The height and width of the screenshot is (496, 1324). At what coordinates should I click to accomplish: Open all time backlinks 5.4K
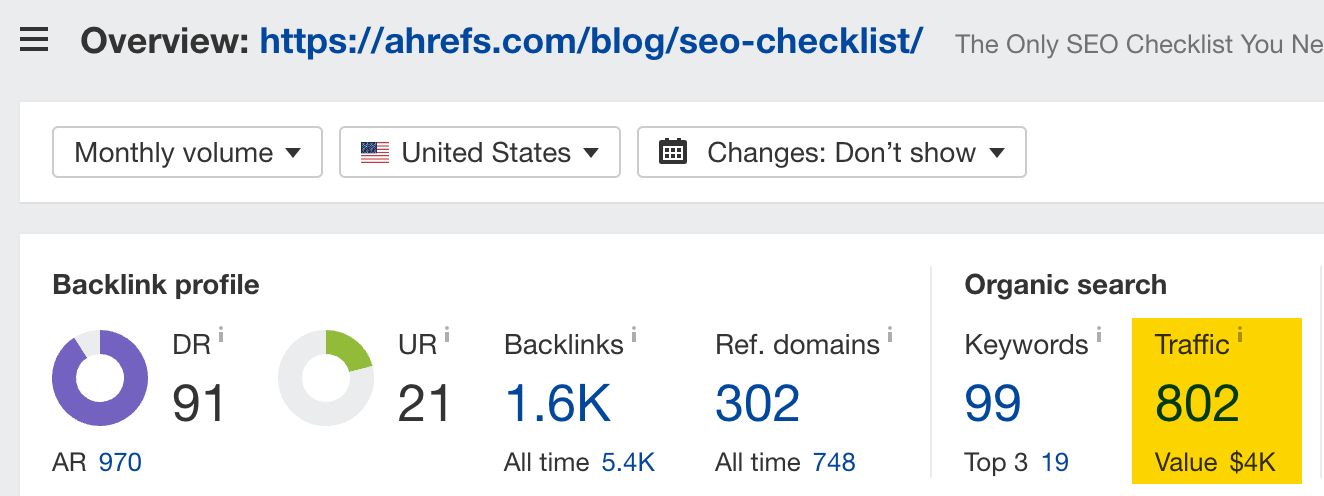click(628, 463)
